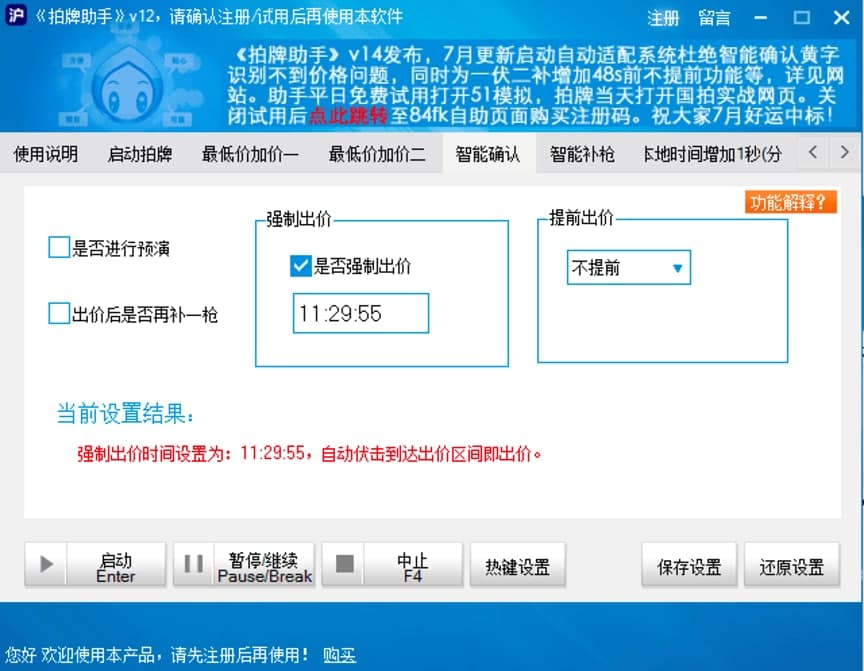This screenshot has height=671, width=864.
Task: Click the right arrow to scroll tabs
Action: (845, 153)
